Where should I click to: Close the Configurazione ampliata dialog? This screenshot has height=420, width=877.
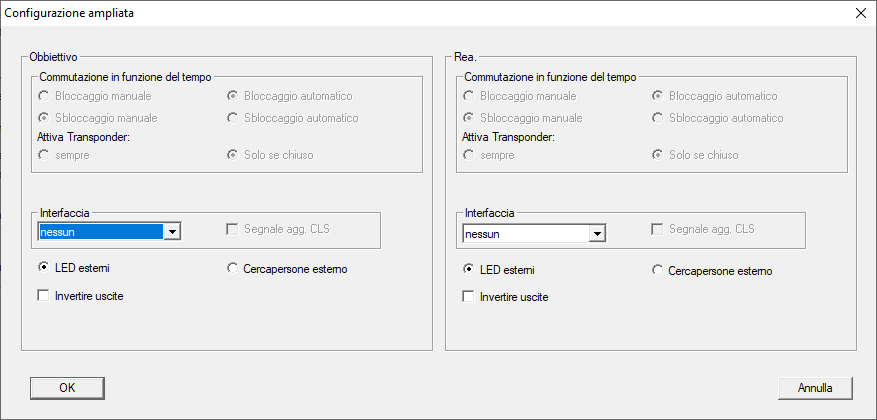(860, 13)
